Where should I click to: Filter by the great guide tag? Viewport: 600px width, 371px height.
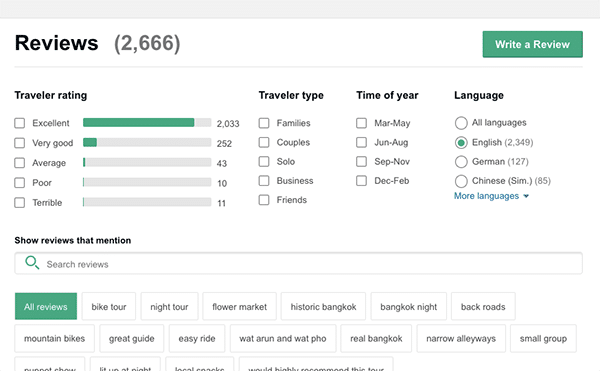pyautogui.click(x=132, y=338)
